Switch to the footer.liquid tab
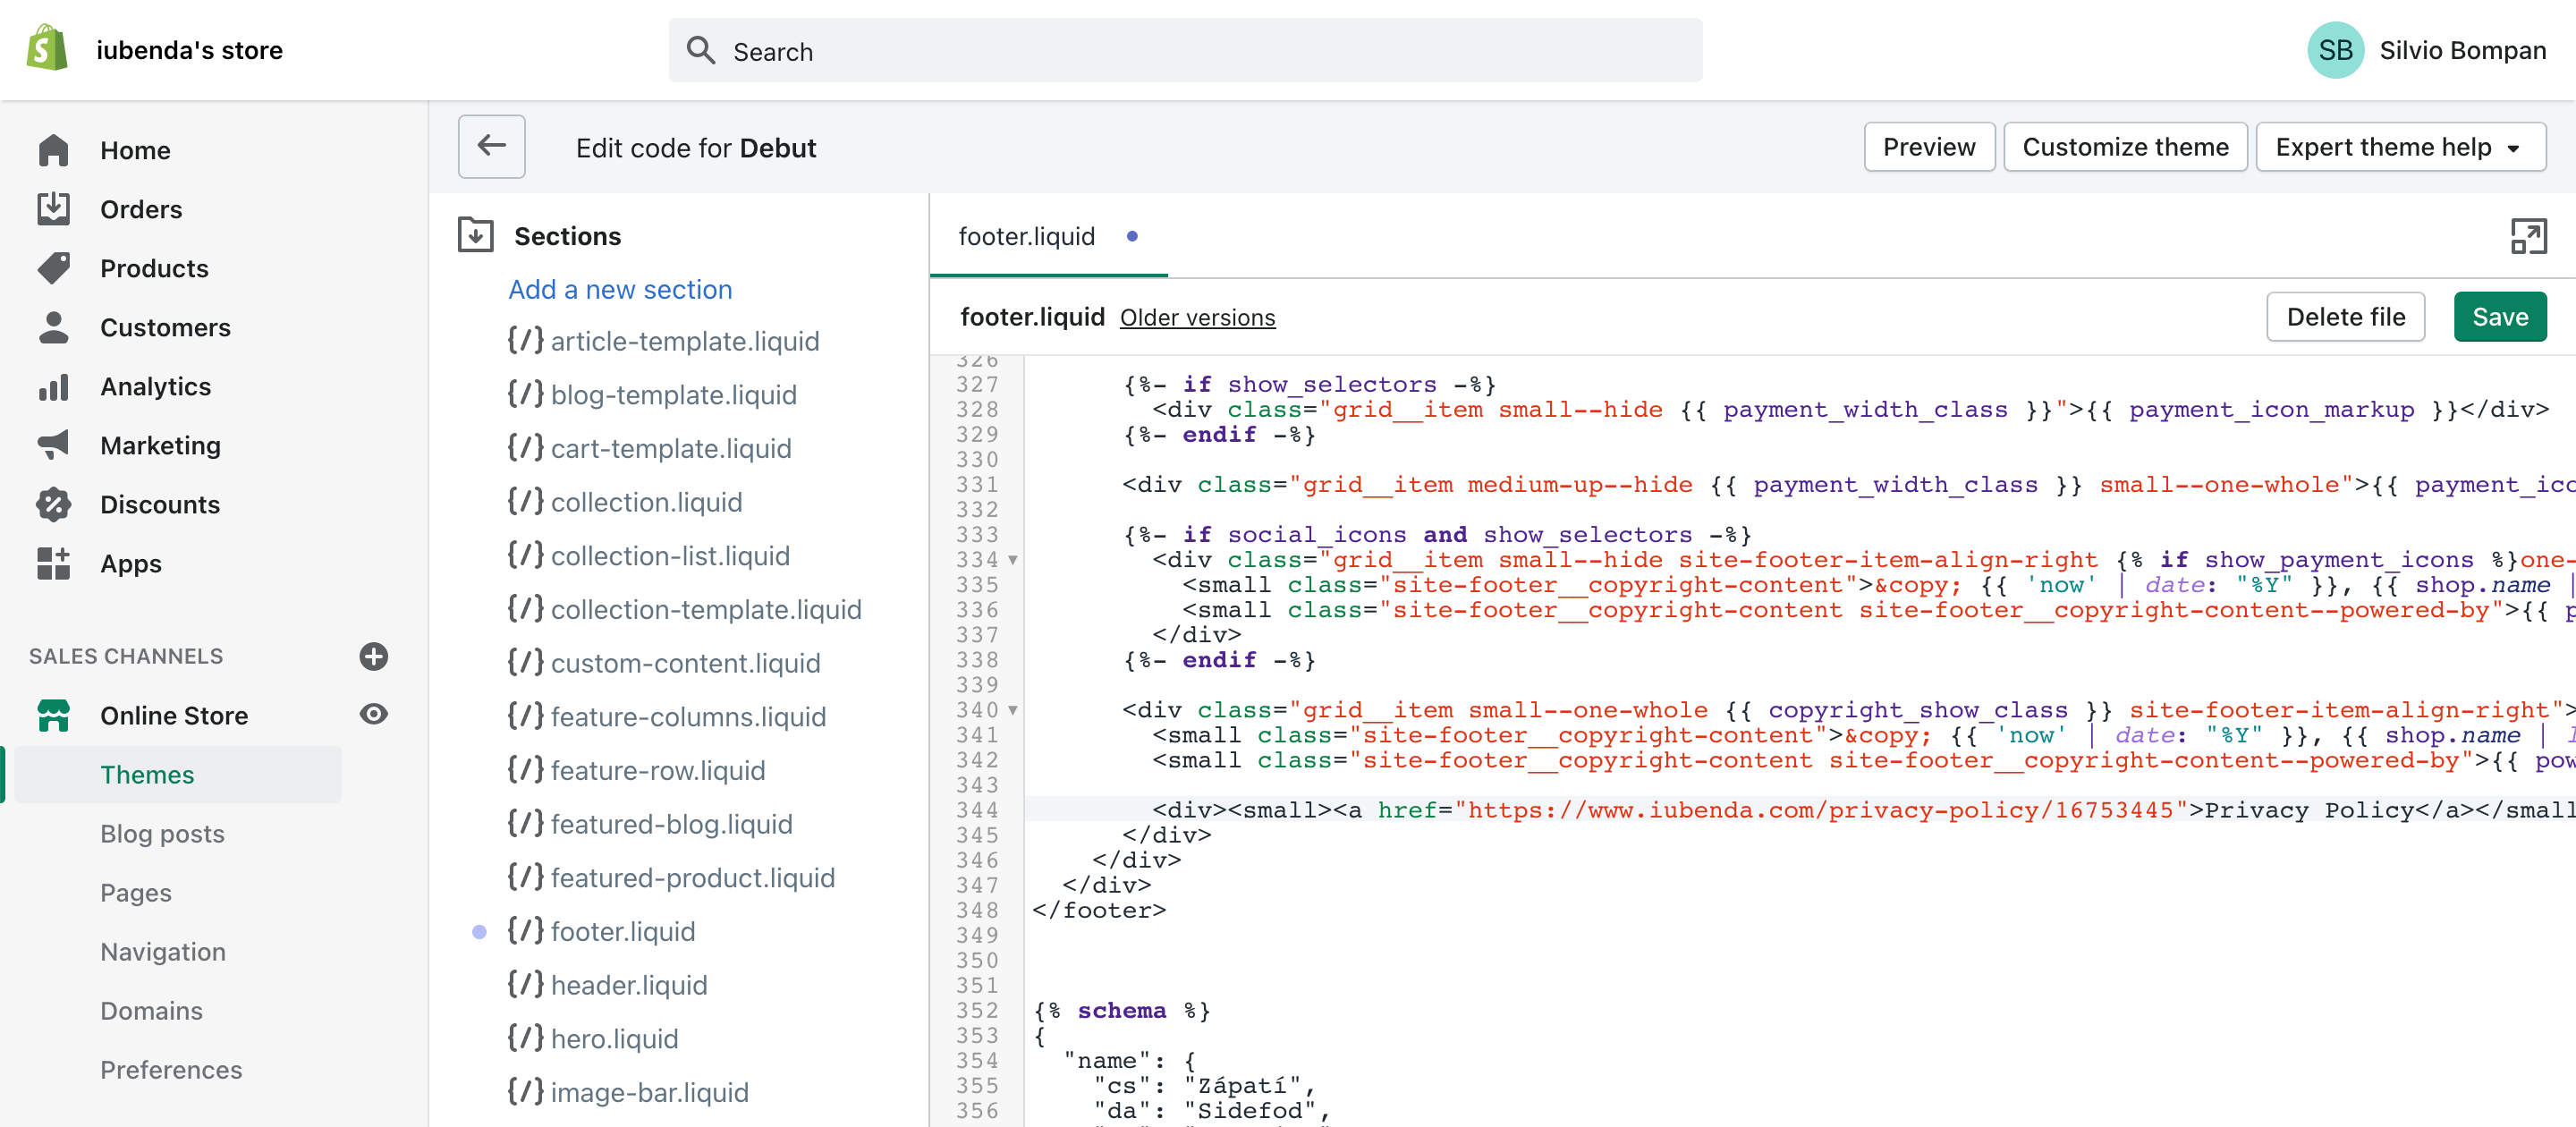 (x=1026, y=237)
